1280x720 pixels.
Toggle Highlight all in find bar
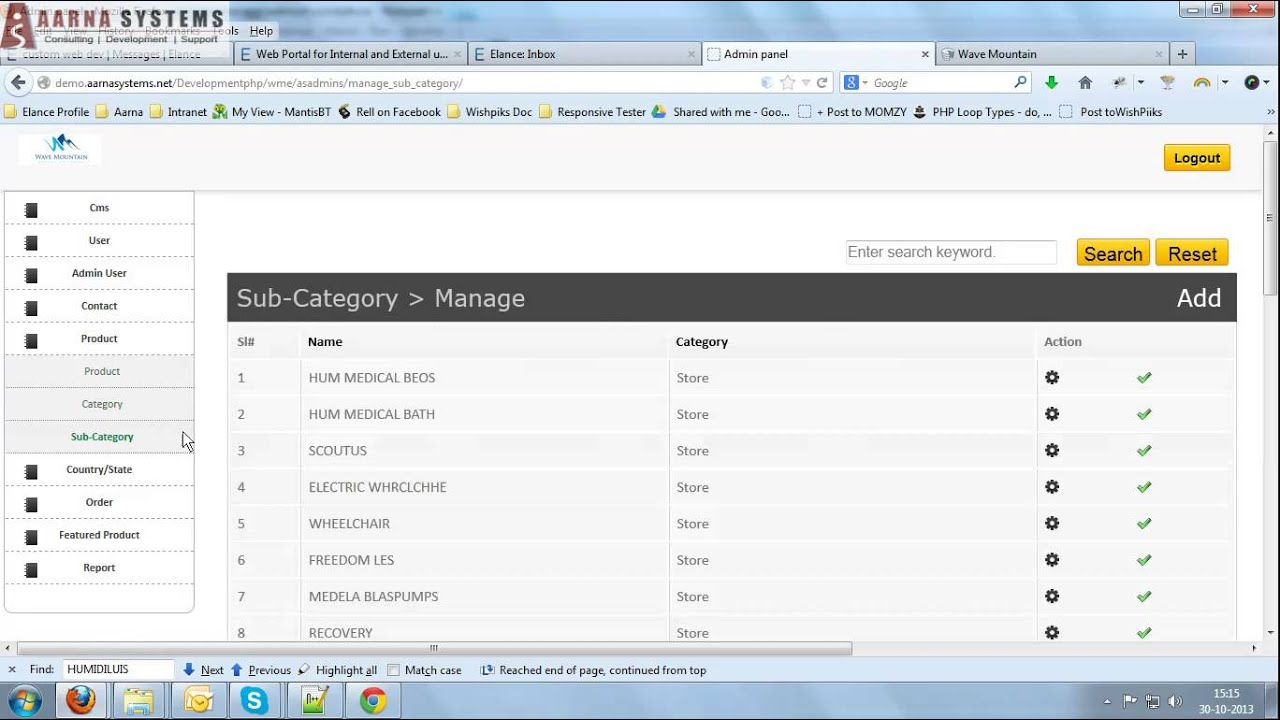(337, 670)
